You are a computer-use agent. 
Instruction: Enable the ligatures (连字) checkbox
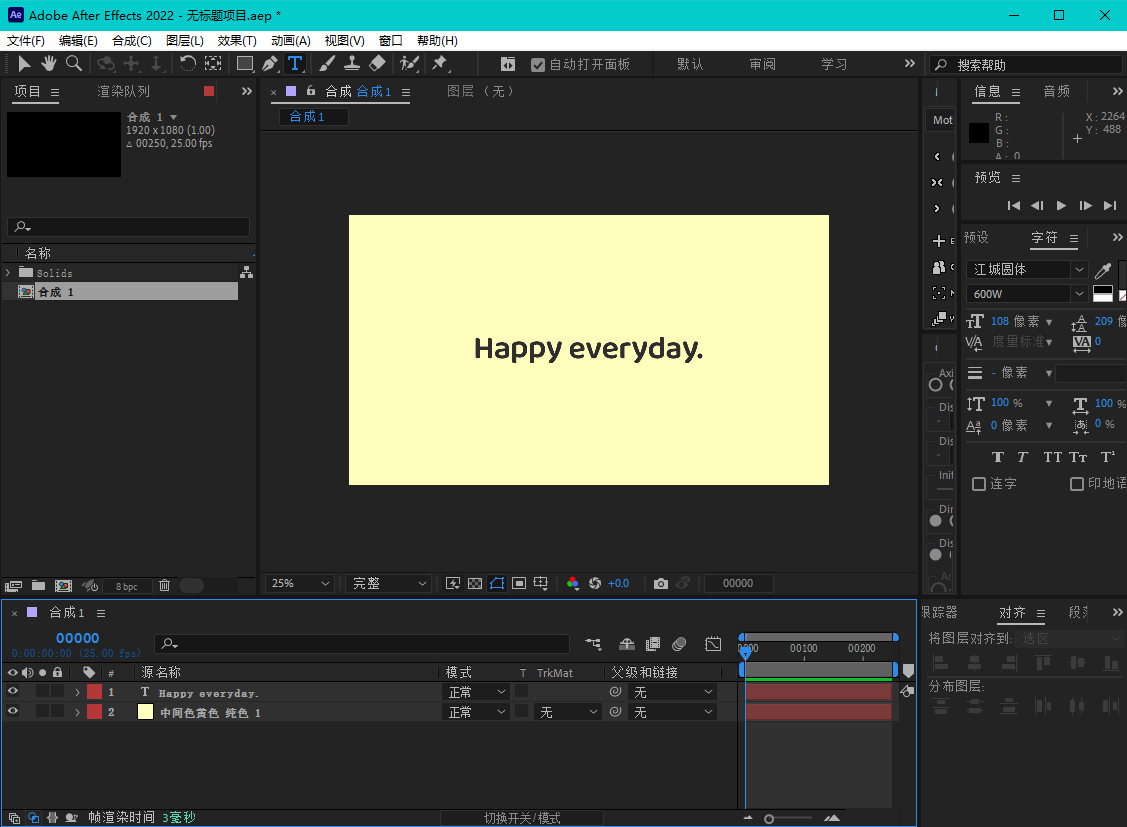(x=979, y=484)
